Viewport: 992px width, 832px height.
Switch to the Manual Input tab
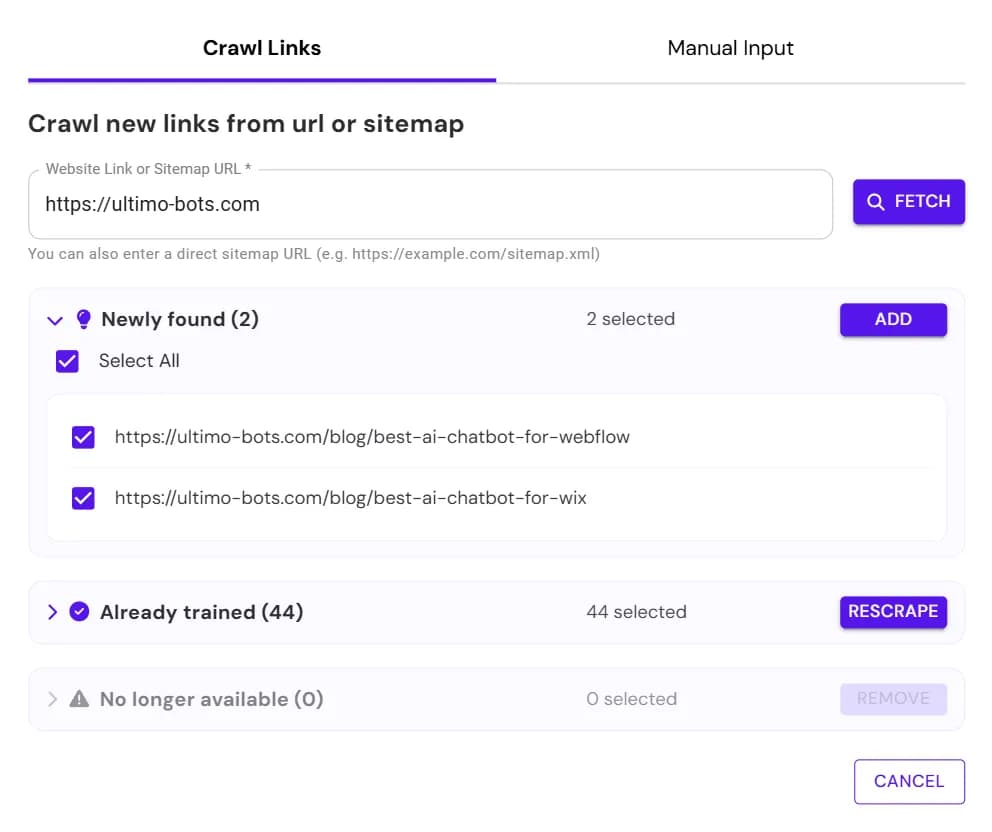point(730,48)
